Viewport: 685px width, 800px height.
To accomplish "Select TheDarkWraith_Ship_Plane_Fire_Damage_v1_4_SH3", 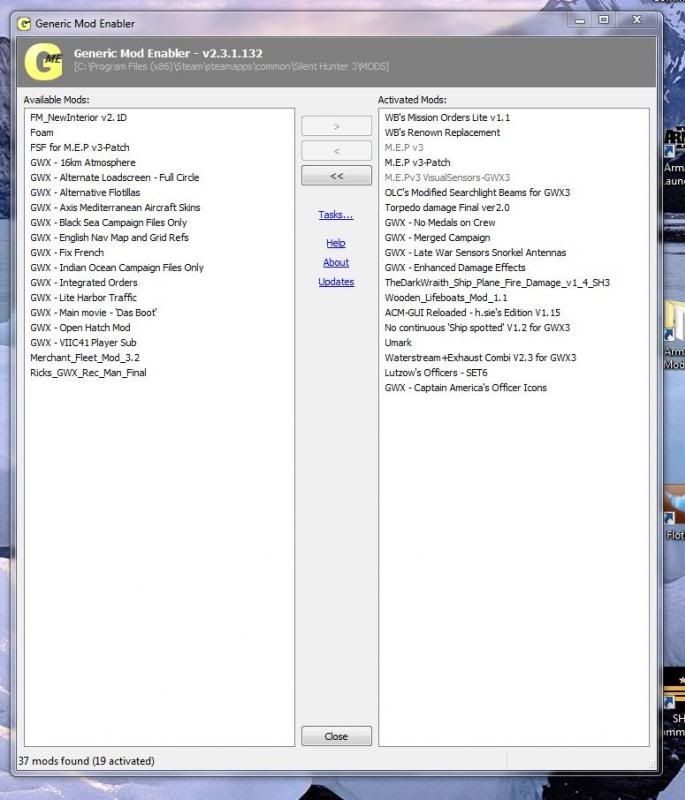I will [x=497, y=283].
